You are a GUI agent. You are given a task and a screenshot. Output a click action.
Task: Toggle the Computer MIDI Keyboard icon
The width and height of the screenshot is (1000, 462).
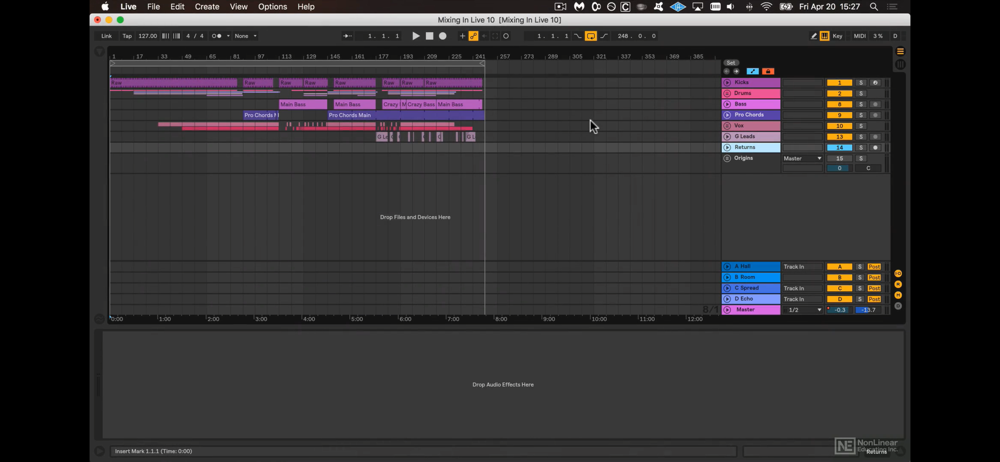(825, 36)
